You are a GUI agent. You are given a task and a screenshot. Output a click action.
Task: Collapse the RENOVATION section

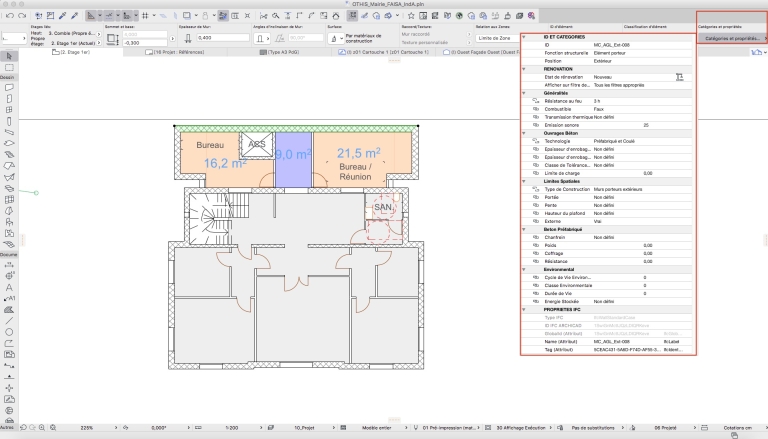click(524, 69)
